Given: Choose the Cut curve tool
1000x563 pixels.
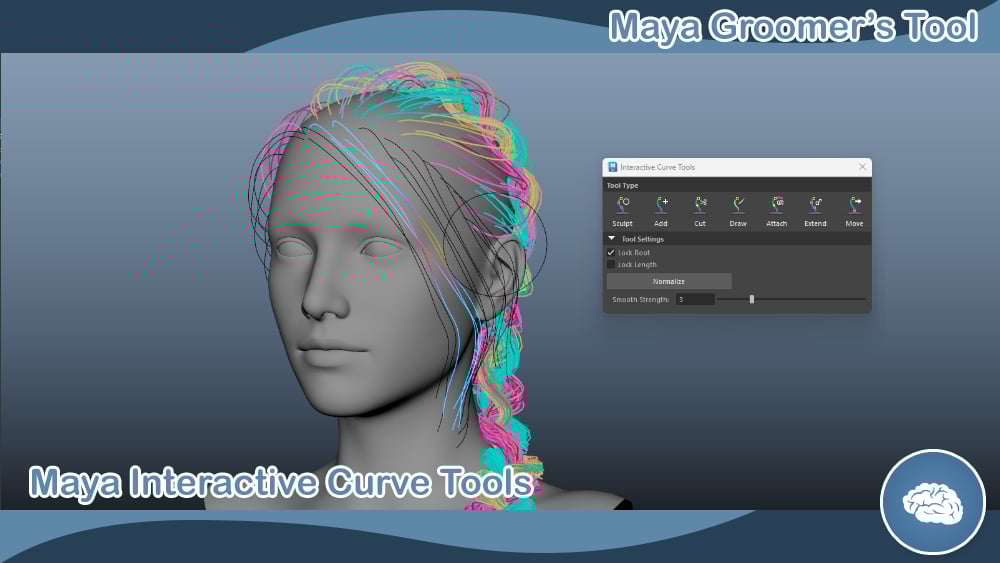Looking at the screenshot, I should click(x=700, y=211).
